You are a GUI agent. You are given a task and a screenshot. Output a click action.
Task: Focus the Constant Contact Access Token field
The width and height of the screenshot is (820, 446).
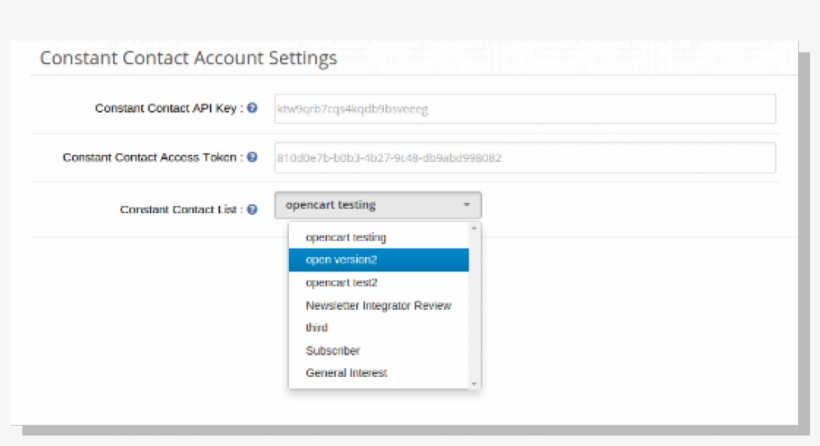pos(525,158)
